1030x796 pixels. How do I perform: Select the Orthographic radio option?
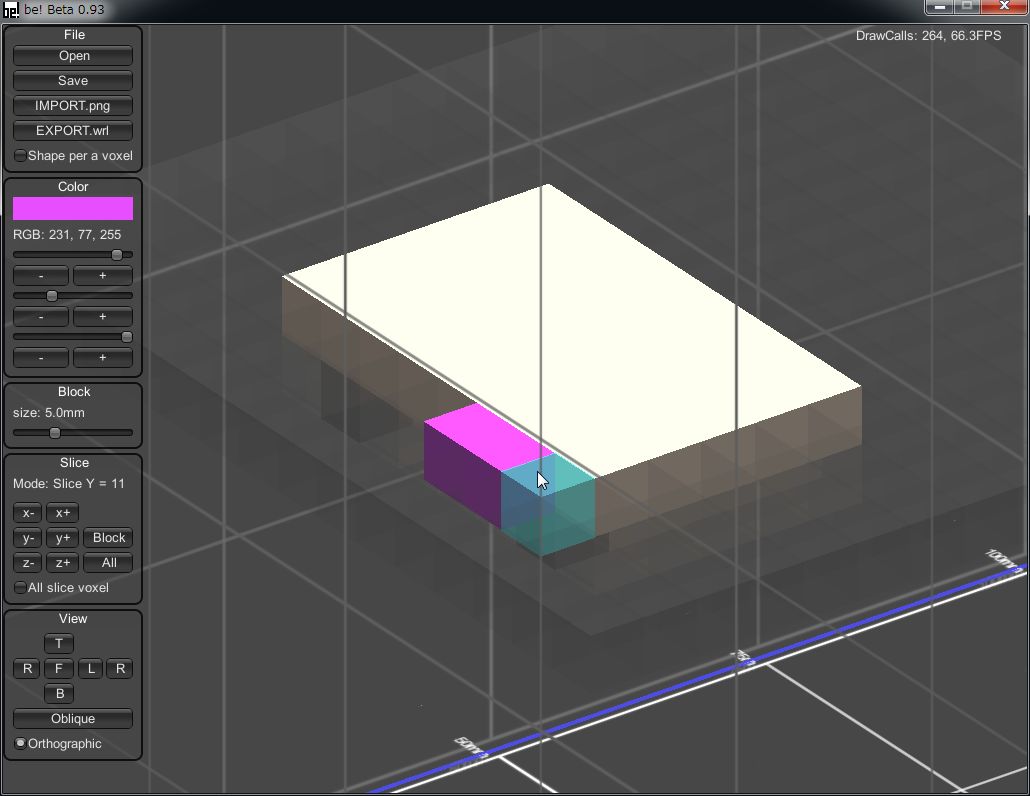(21, 744)
